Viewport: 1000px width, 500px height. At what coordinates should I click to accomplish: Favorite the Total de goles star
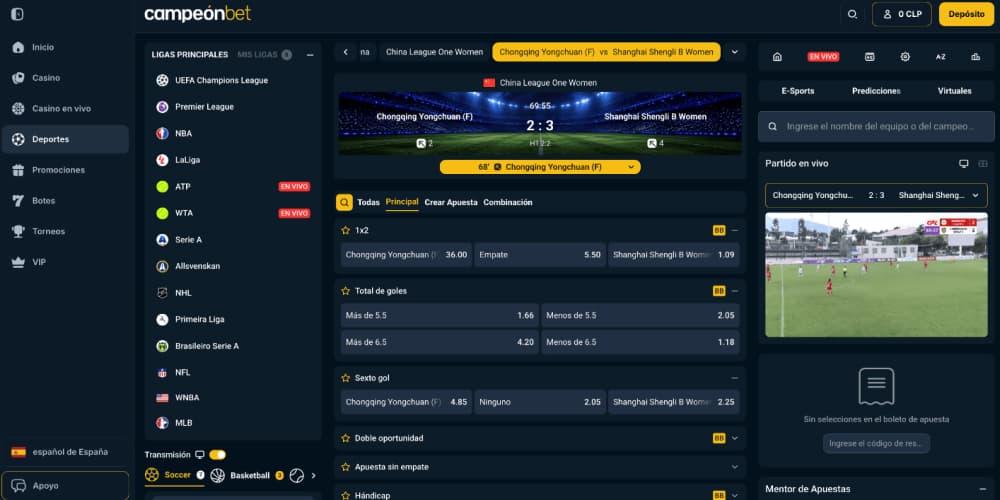[x=346, y=291]
